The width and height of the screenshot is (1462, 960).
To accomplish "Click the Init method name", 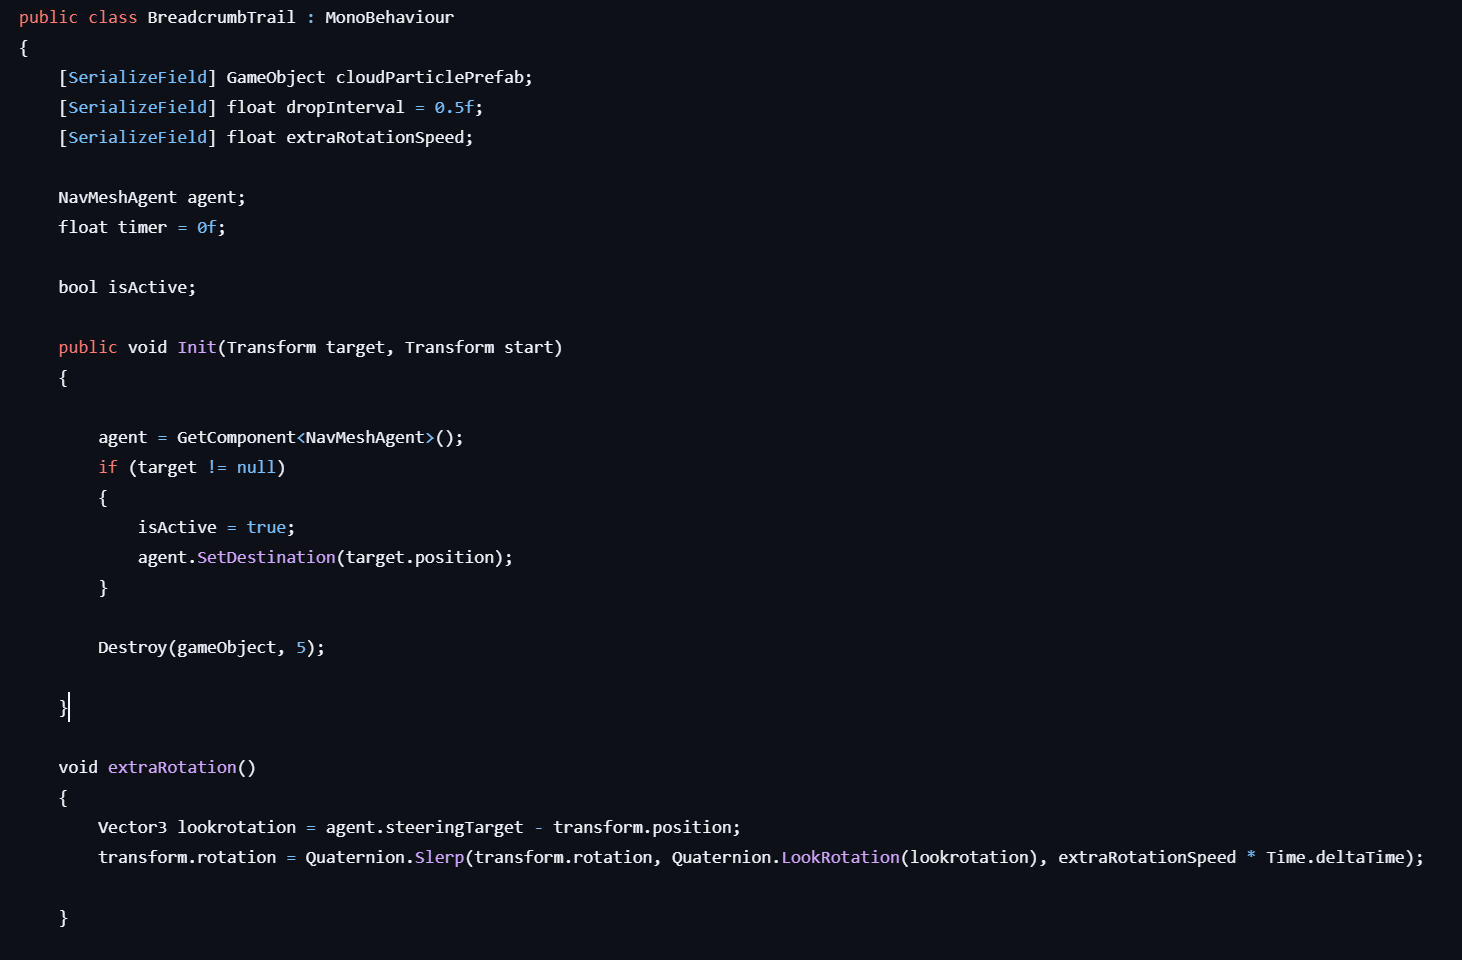I will pos(197,347).
